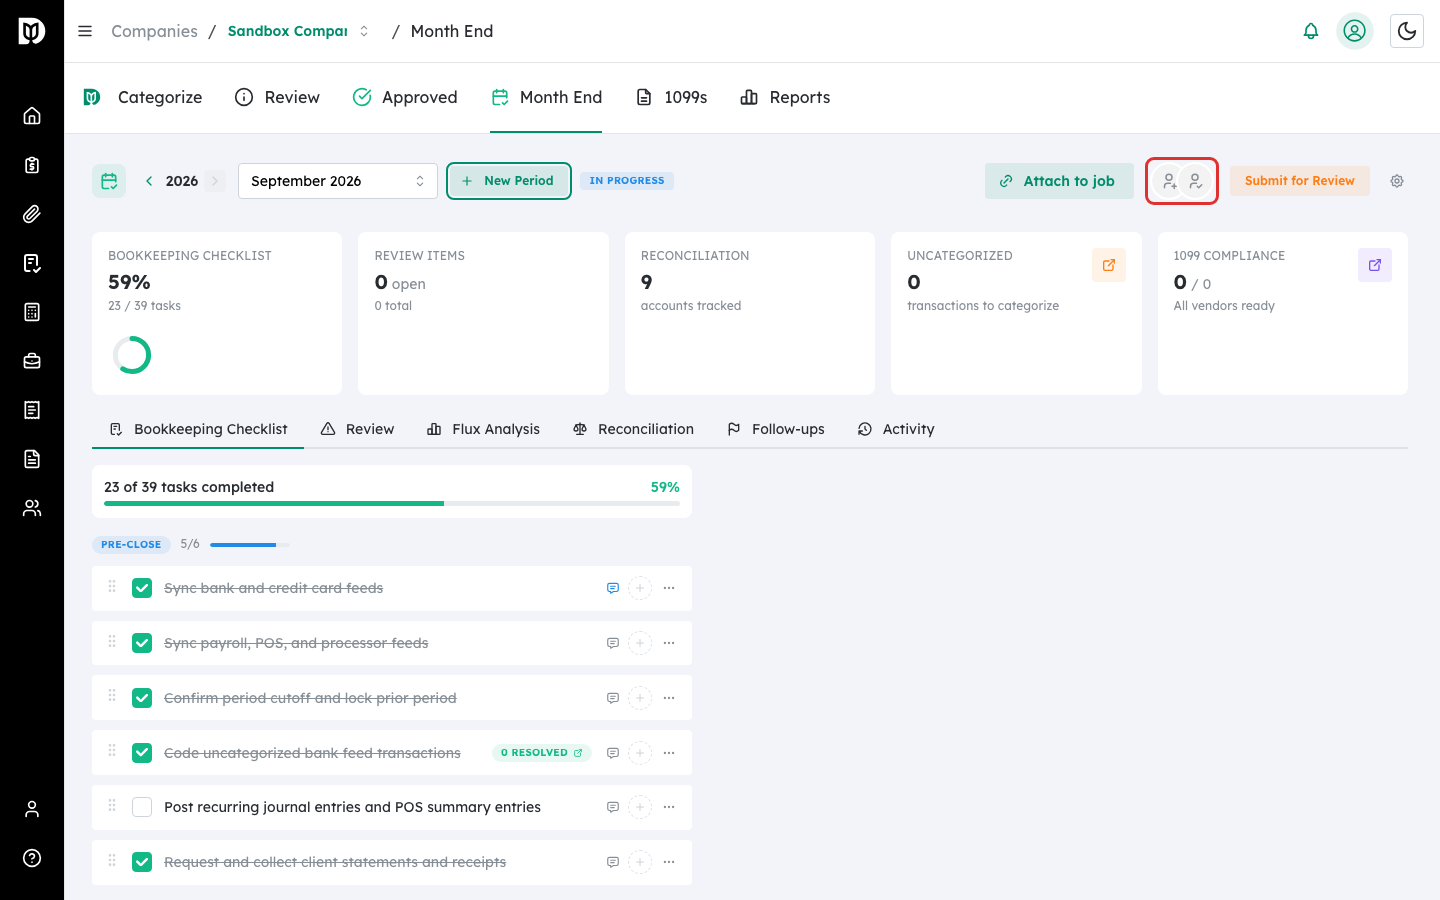
Task: Uncheck Code uncategorized bank feed transactions
Action: point(142,753)
